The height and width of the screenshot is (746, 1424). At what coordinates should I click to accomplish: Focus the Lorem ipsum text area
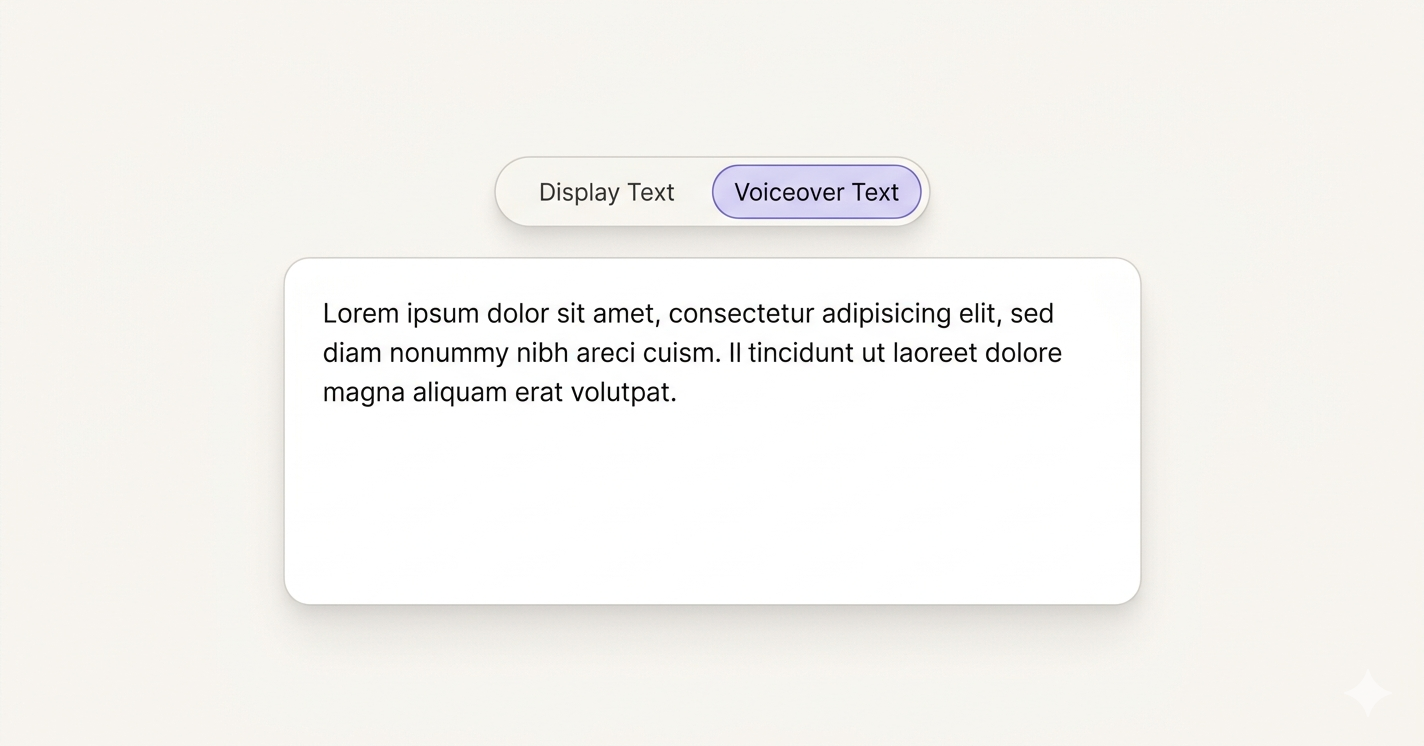pos(712,431)
